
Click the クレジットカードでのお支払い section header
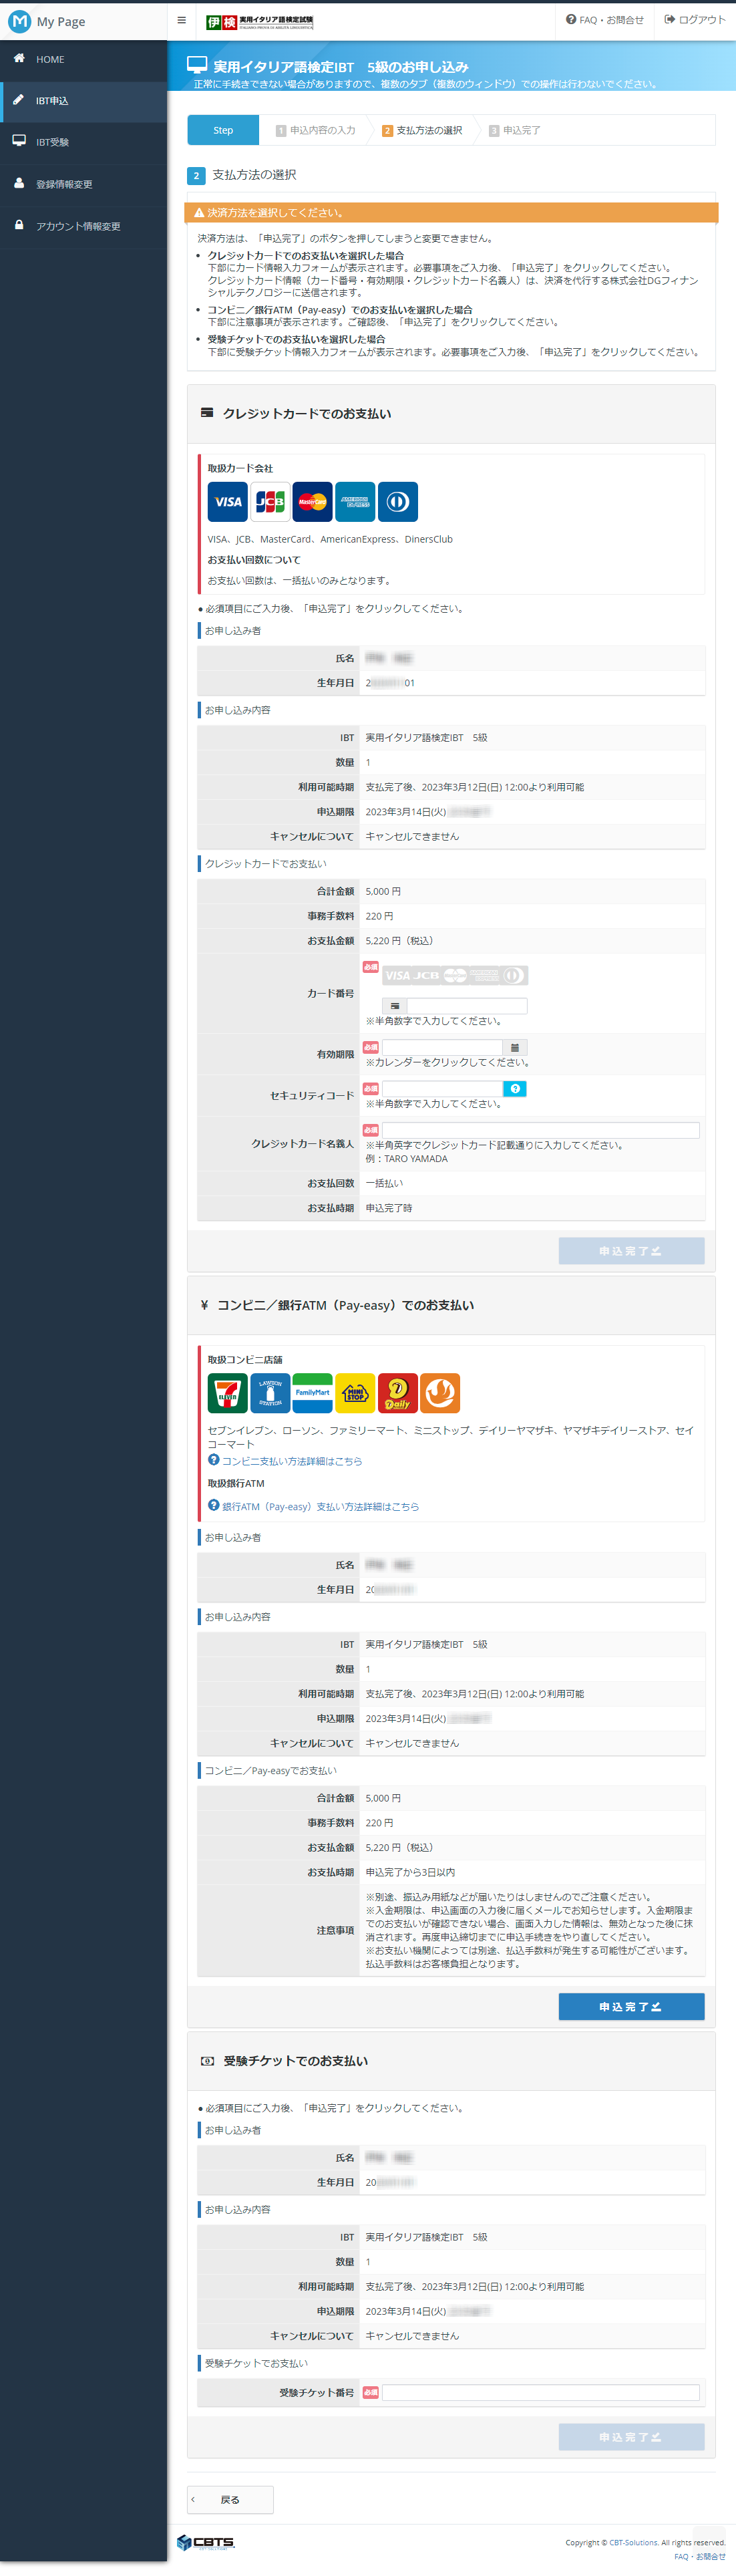point(451,414)
